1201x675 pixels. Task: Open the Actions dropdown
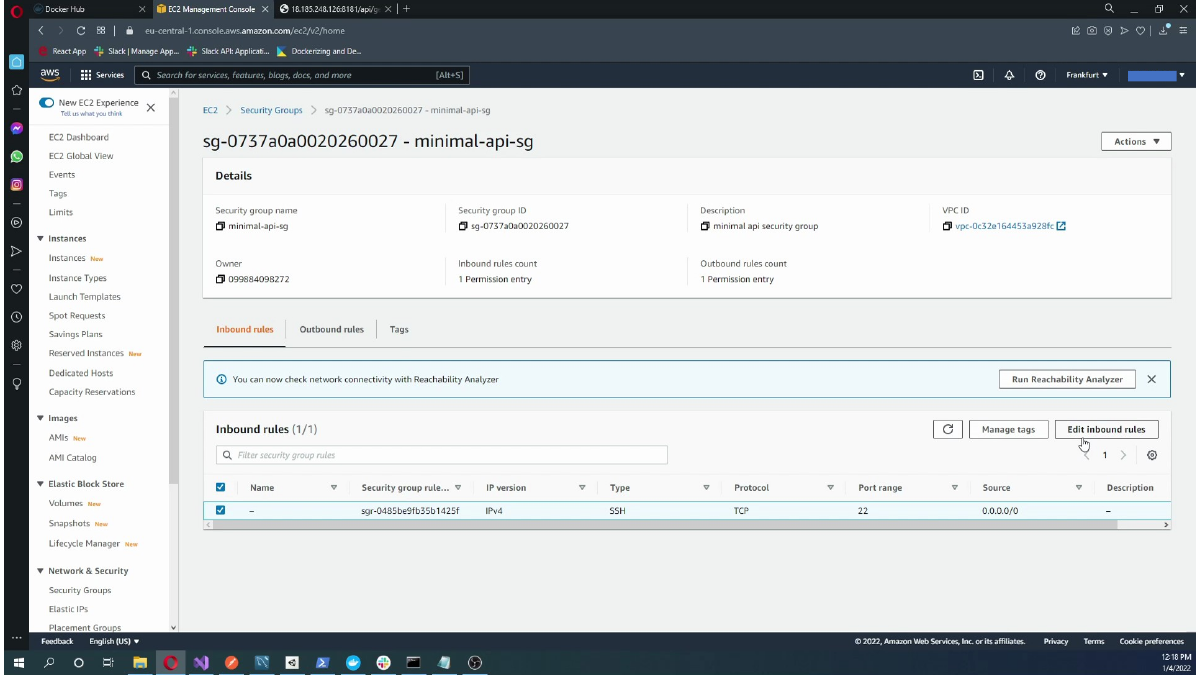[x=1136, y=142]
